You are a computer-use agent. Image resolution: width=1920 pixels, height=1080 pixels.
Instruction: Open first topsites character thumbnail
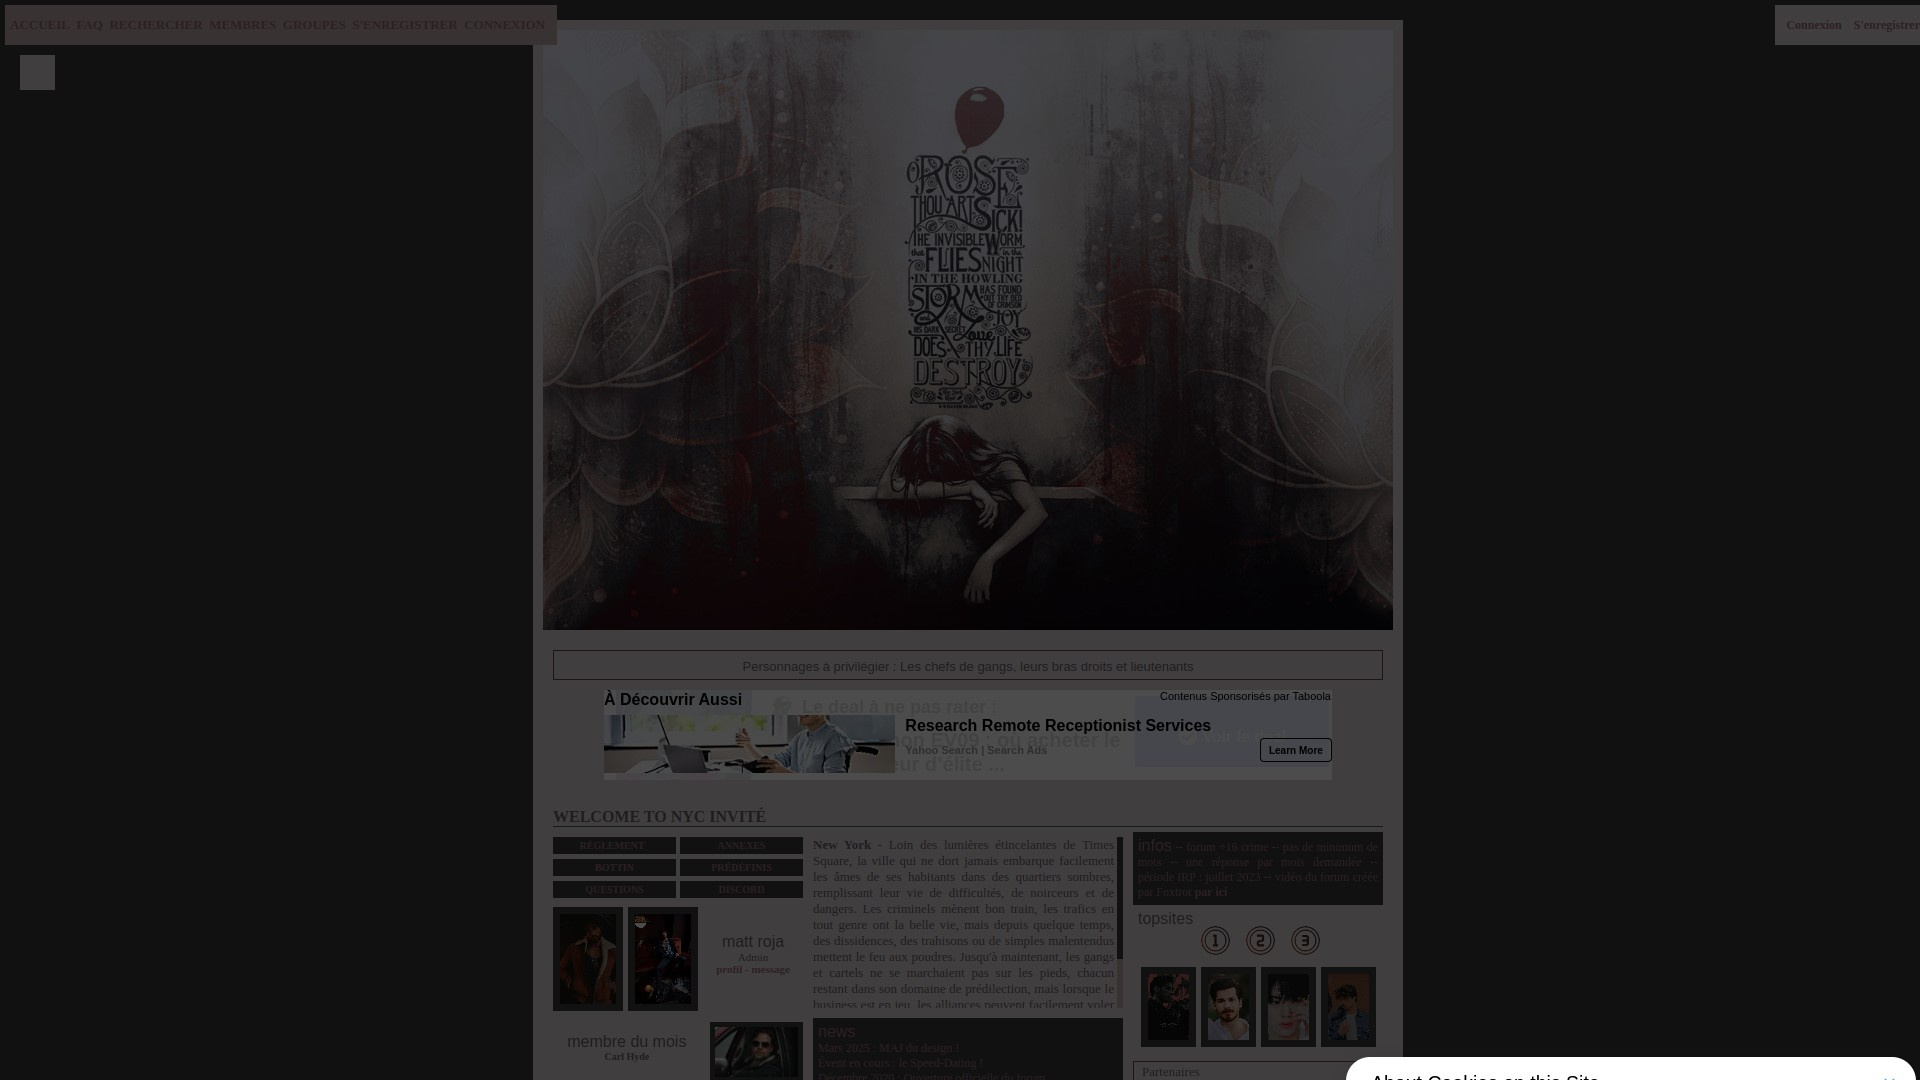[x=1168, y=1007]
